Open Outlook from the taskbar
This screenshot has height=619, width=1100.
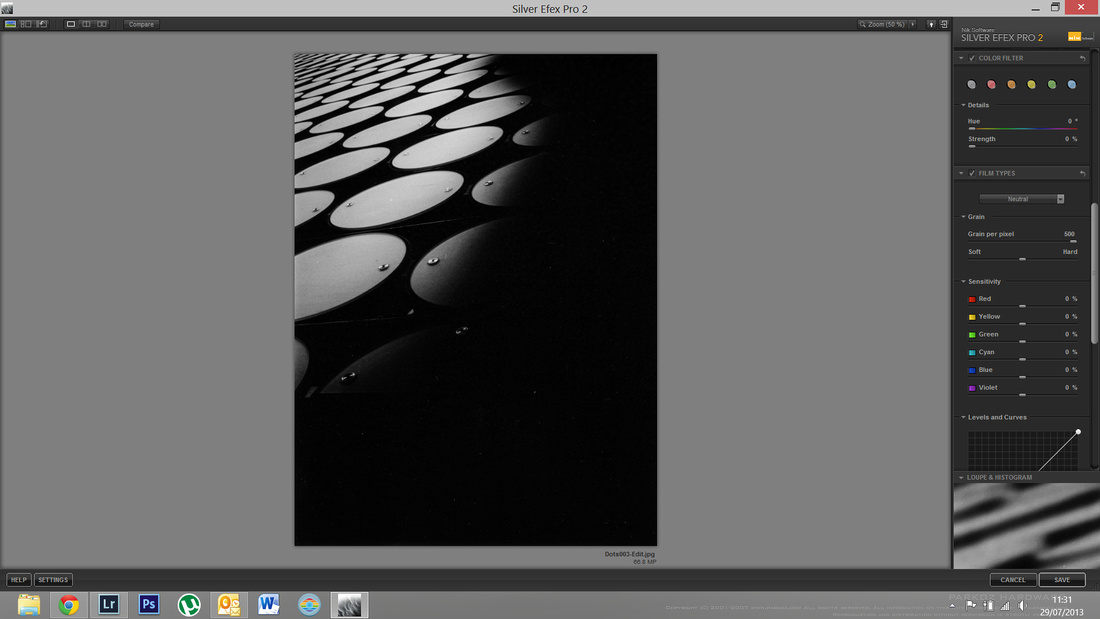click(x=229, y=604)
